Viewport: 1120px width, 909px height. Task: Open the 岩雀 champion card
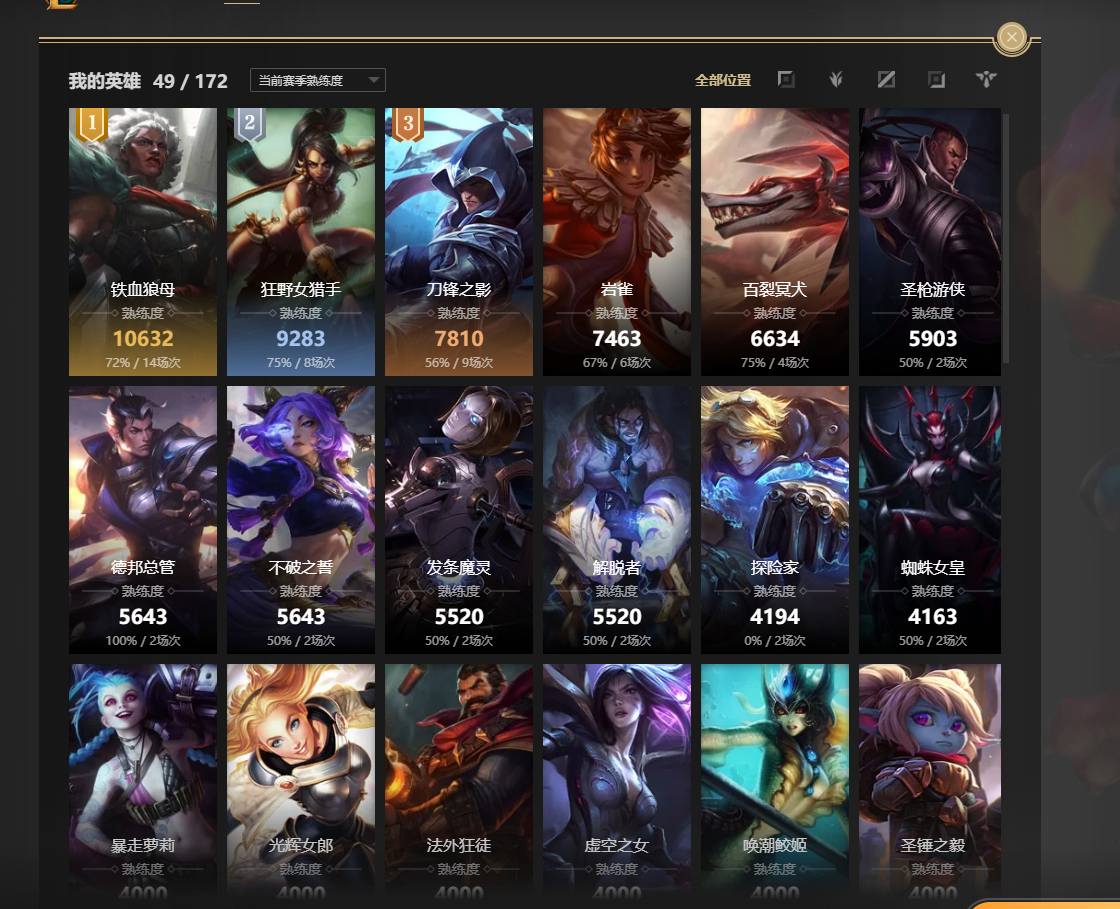pyautogui.click(x=616, y=241)
